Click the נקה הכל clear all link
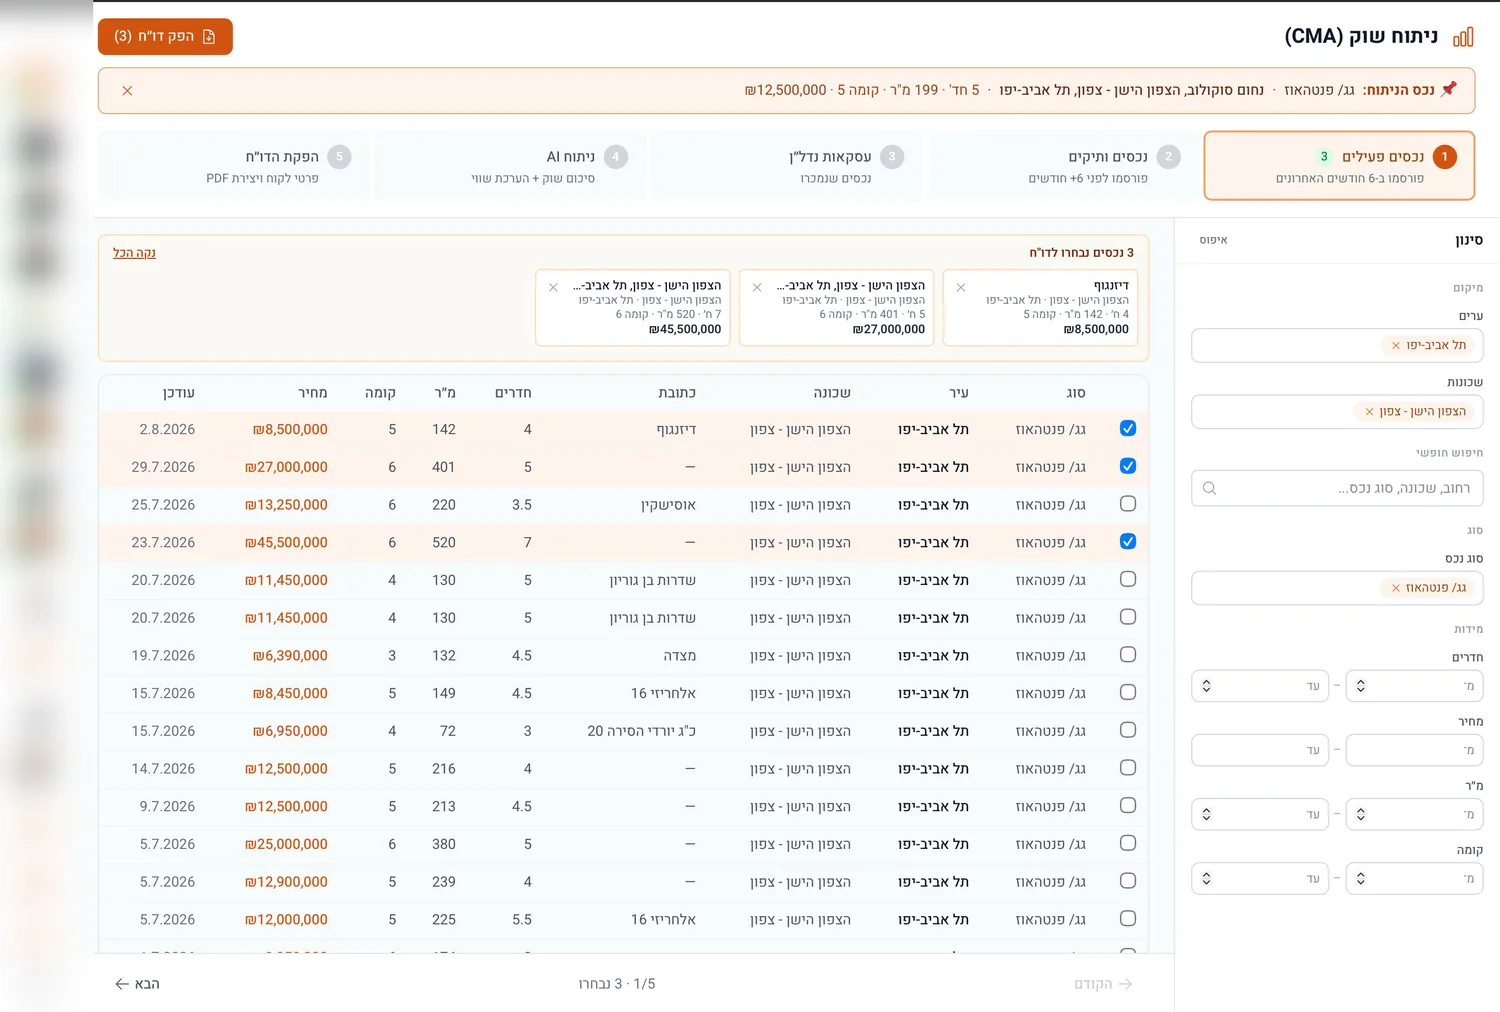This screenshot has width=1500, height=1012. (x=134, y=253)
